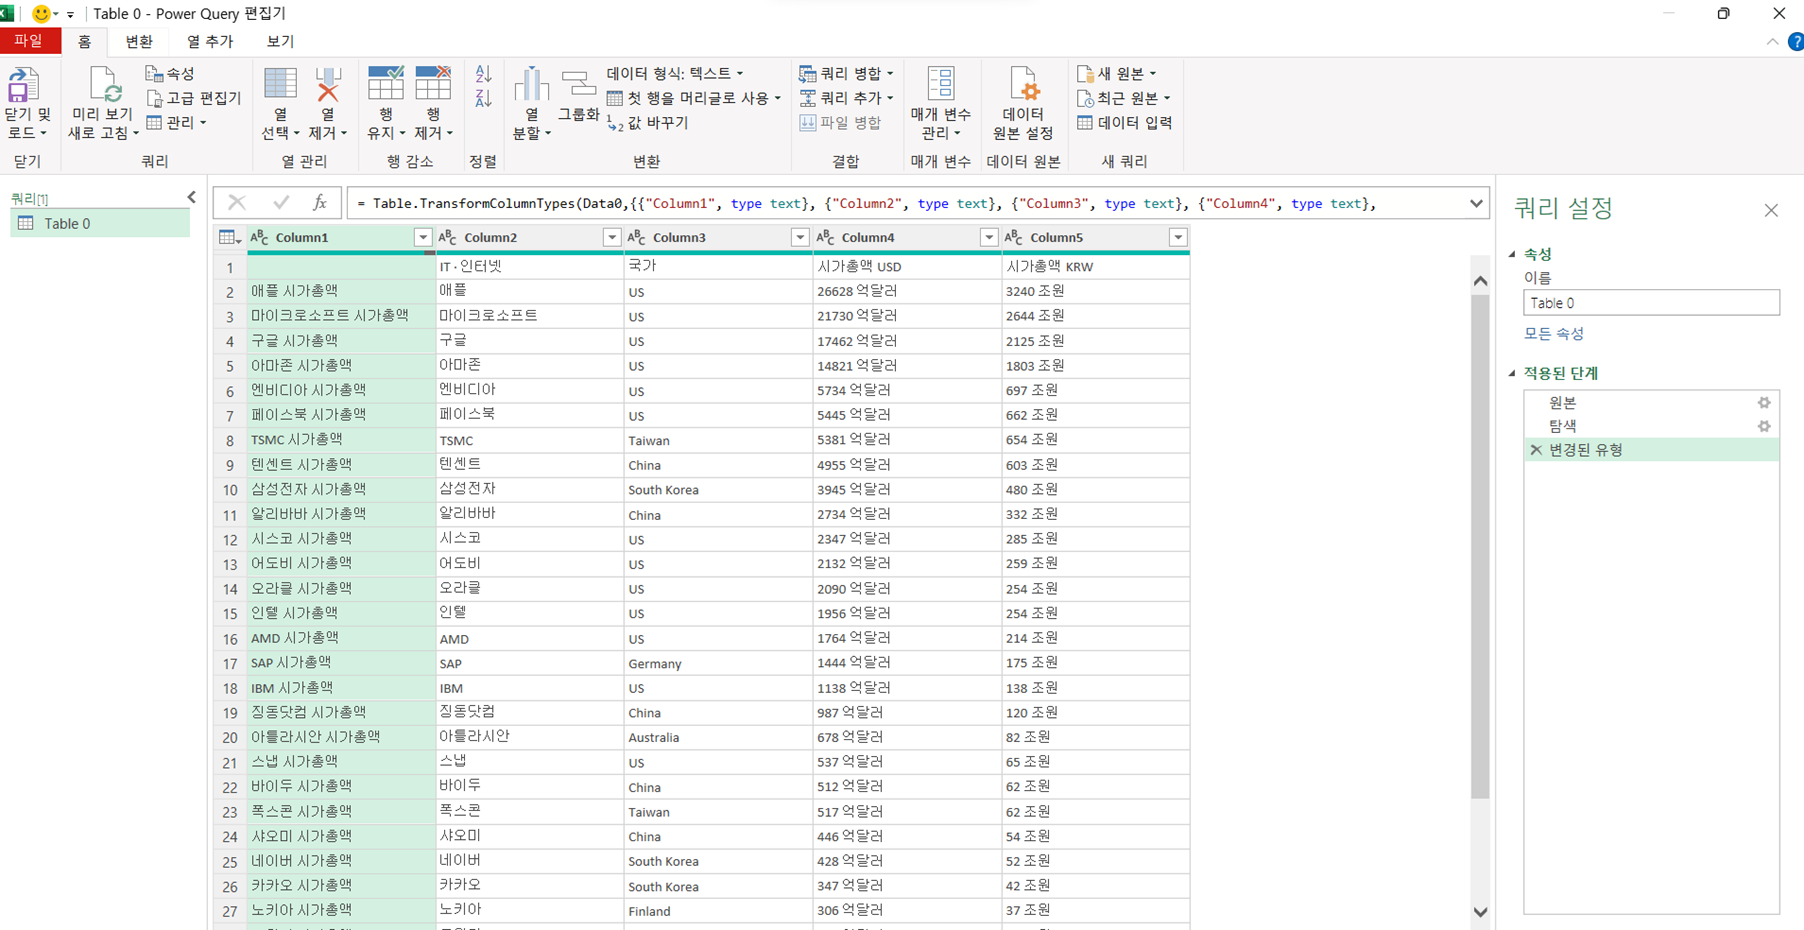Click the Close & Load (닫기 및 로드) icon

click(x=23, y=85)
